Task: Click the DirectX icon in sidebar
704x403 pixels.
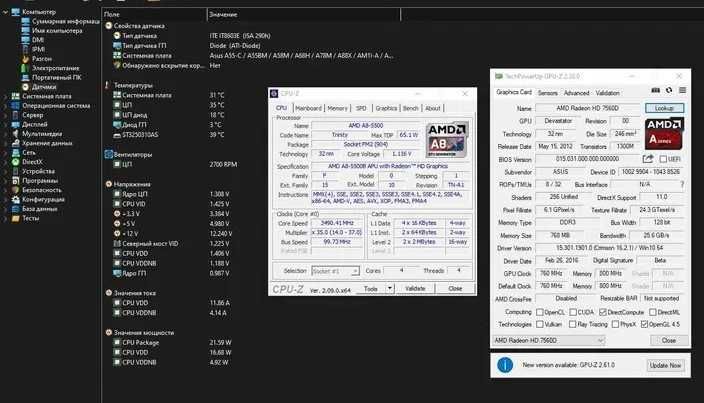Action: click(x=16, y=162)
